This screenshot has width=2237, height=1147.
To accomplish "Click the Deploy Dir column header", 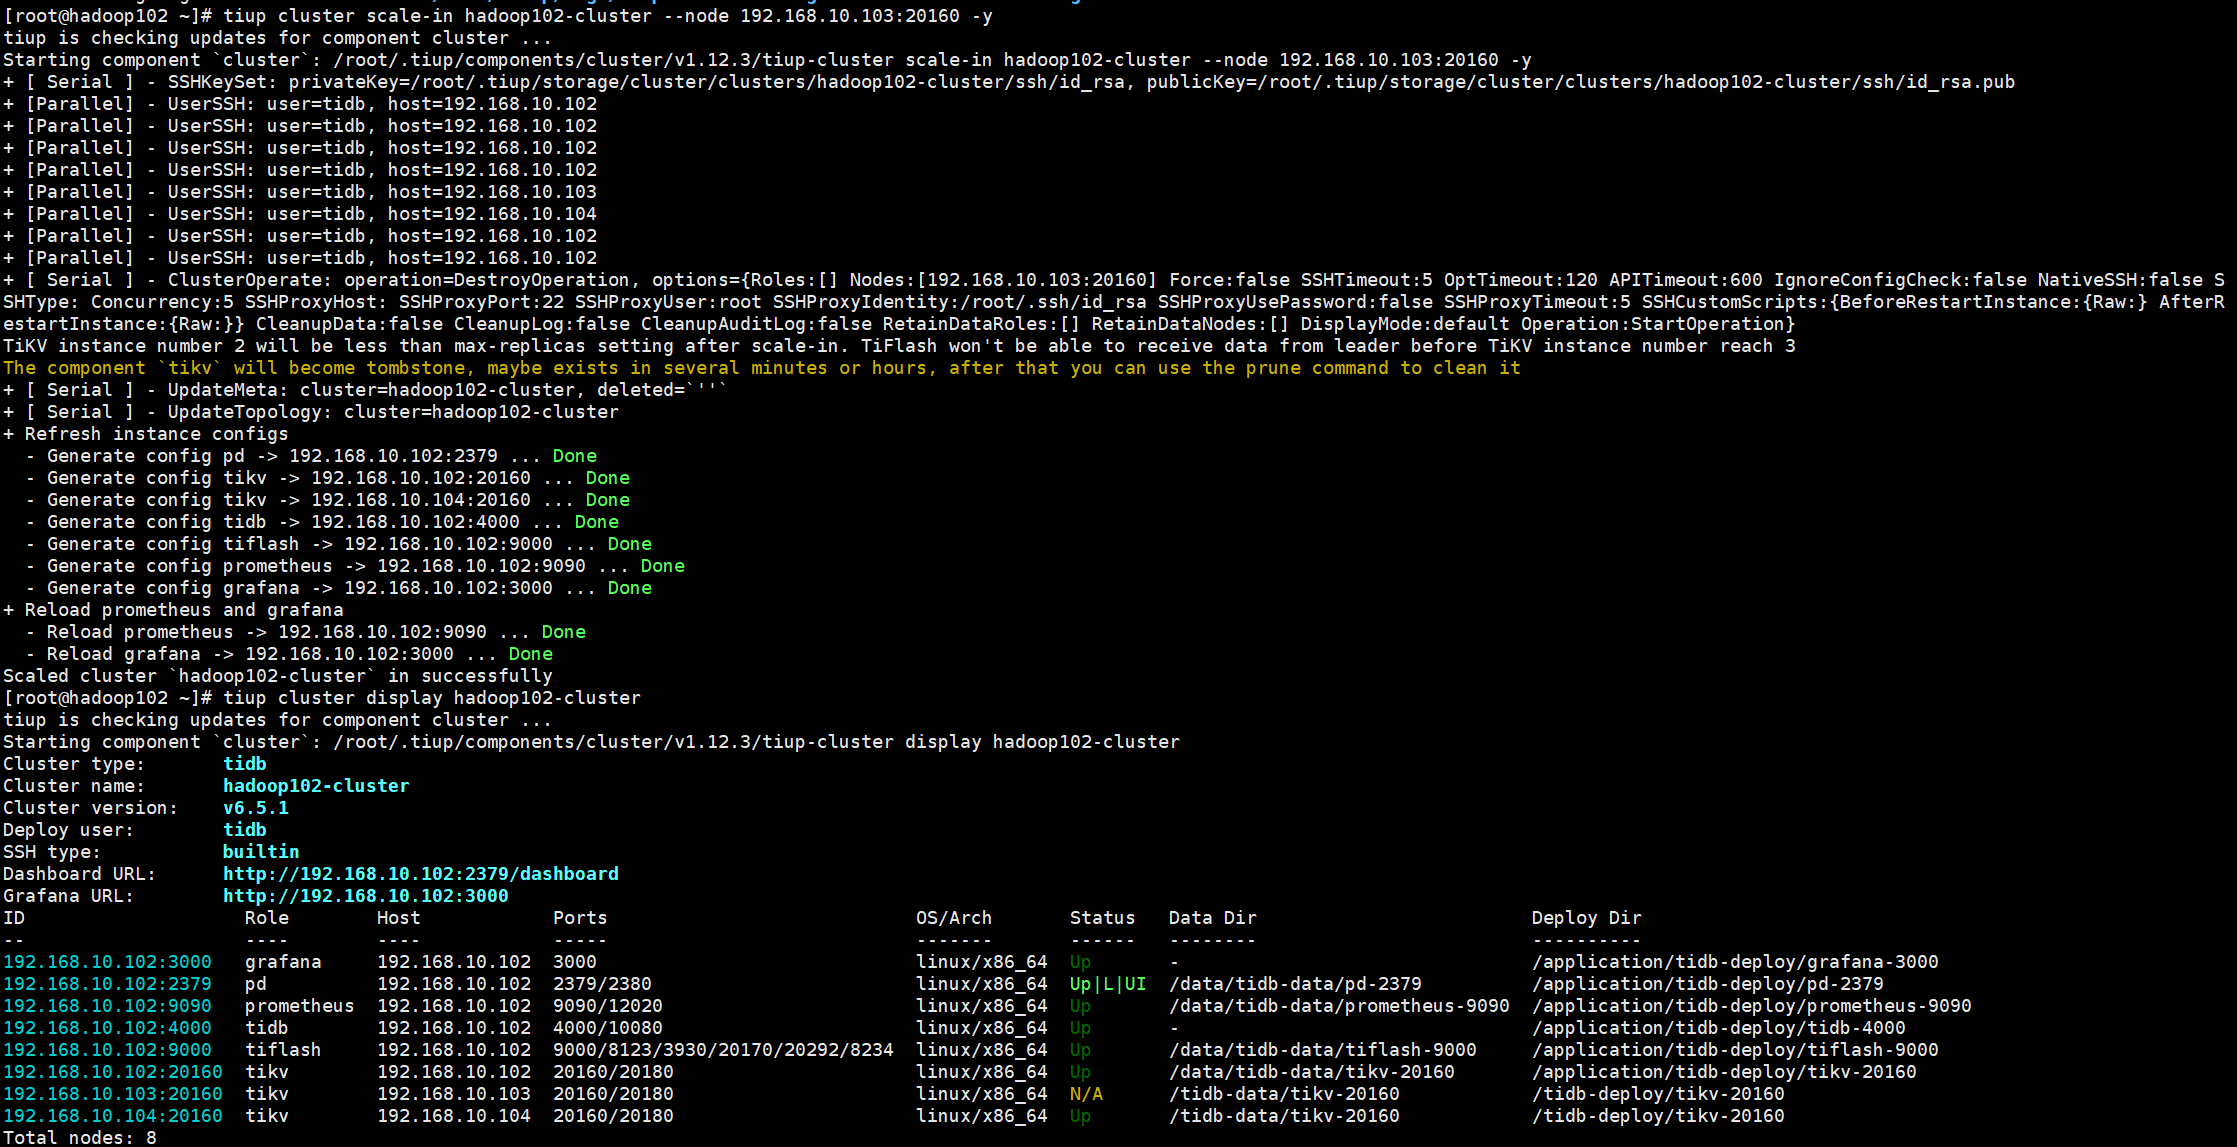I will 1586,918.
